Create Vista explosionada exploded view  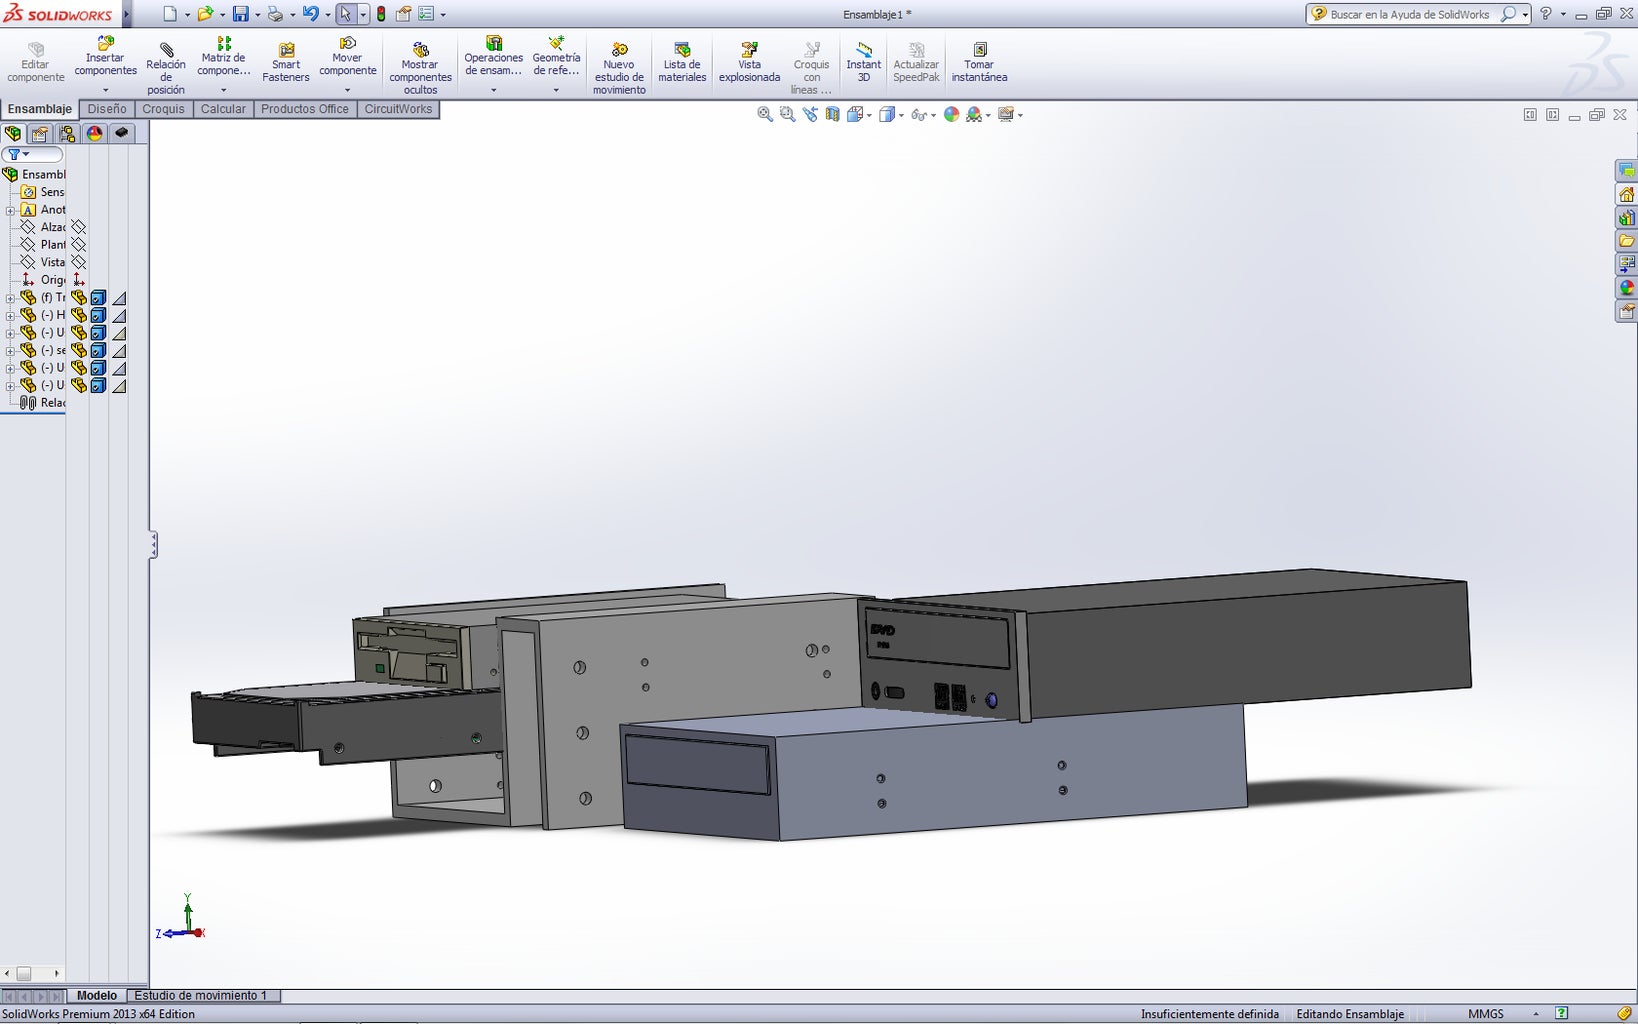749,62
